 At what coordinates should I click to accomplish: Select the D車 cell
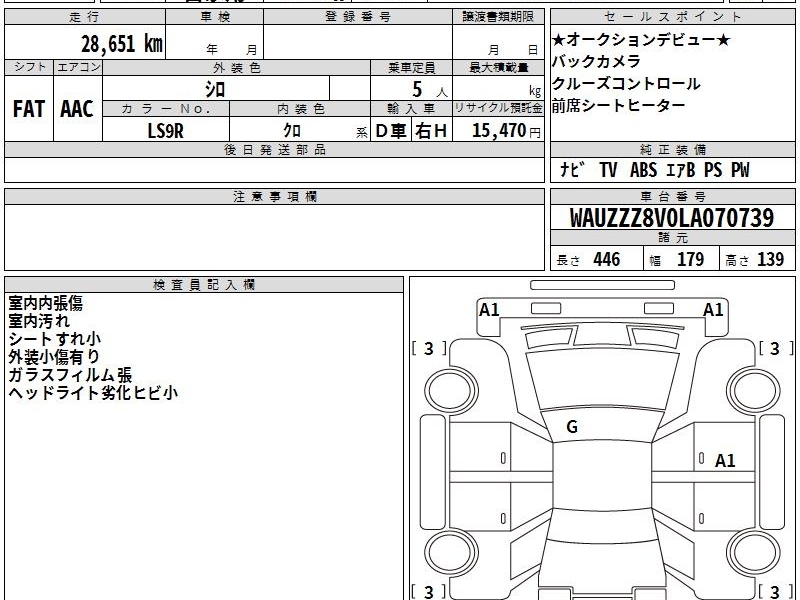tap(391, 131)
